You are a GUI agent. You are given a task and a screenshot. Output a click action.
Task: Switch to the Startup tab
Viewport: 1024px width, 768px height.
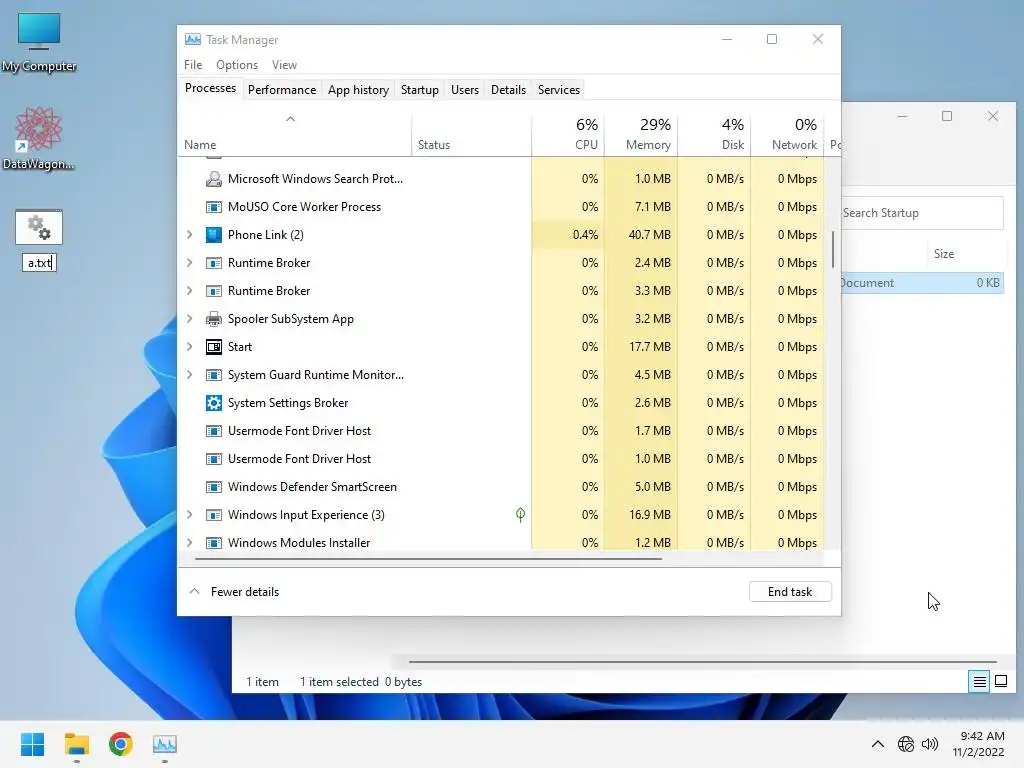419,90
